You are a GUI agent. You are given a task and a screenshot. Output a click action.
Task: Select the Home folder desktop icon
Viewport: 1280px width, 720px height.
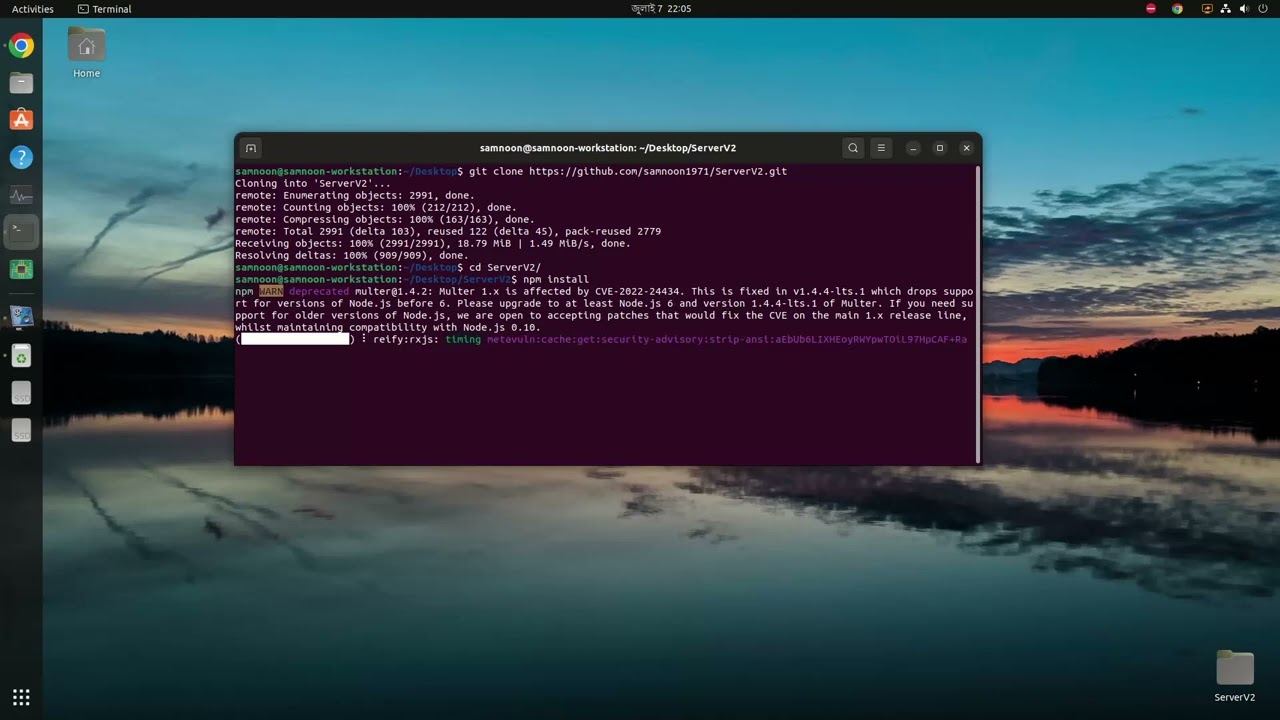tap(86, 53)
